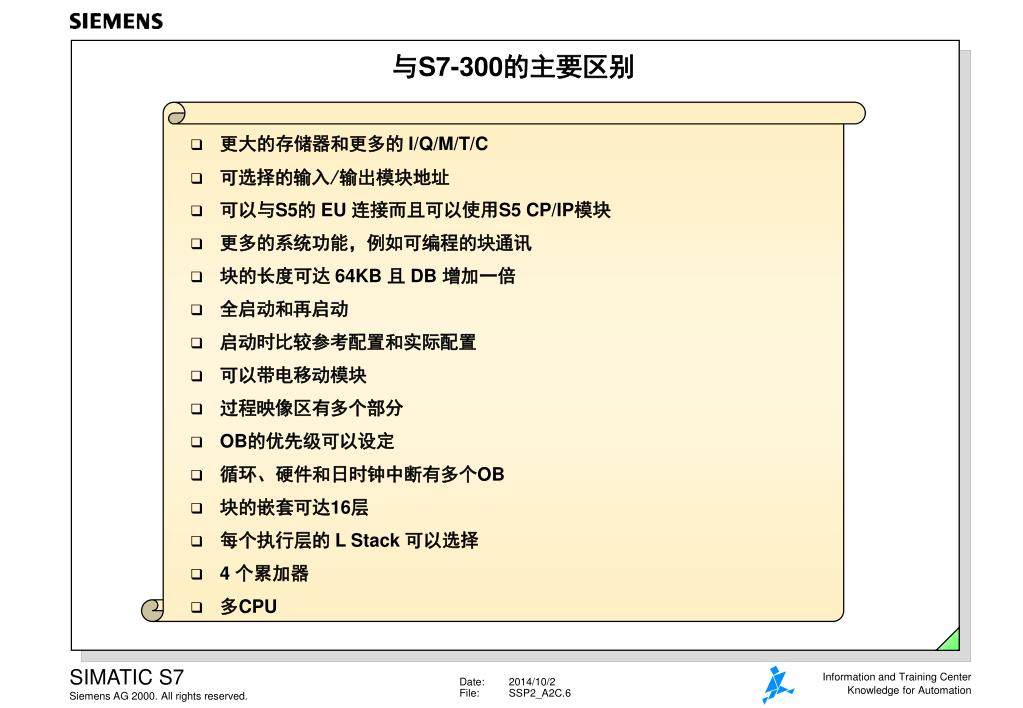Click the square bullet beside OB的优先级可以设定
This screenshot has width=1023, height=708.
pyautogui.click(x=196, y=442)
